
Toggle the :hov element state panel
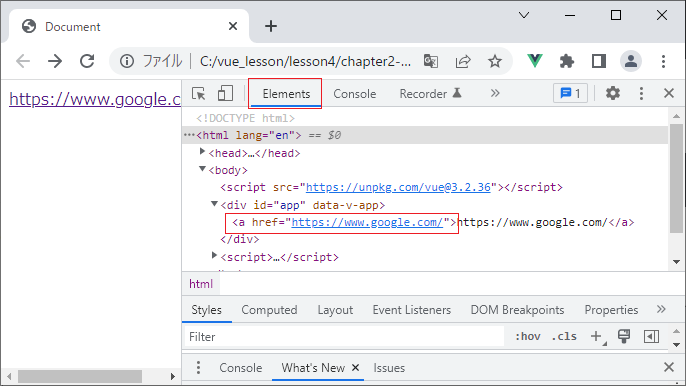(x=528, y=337)
